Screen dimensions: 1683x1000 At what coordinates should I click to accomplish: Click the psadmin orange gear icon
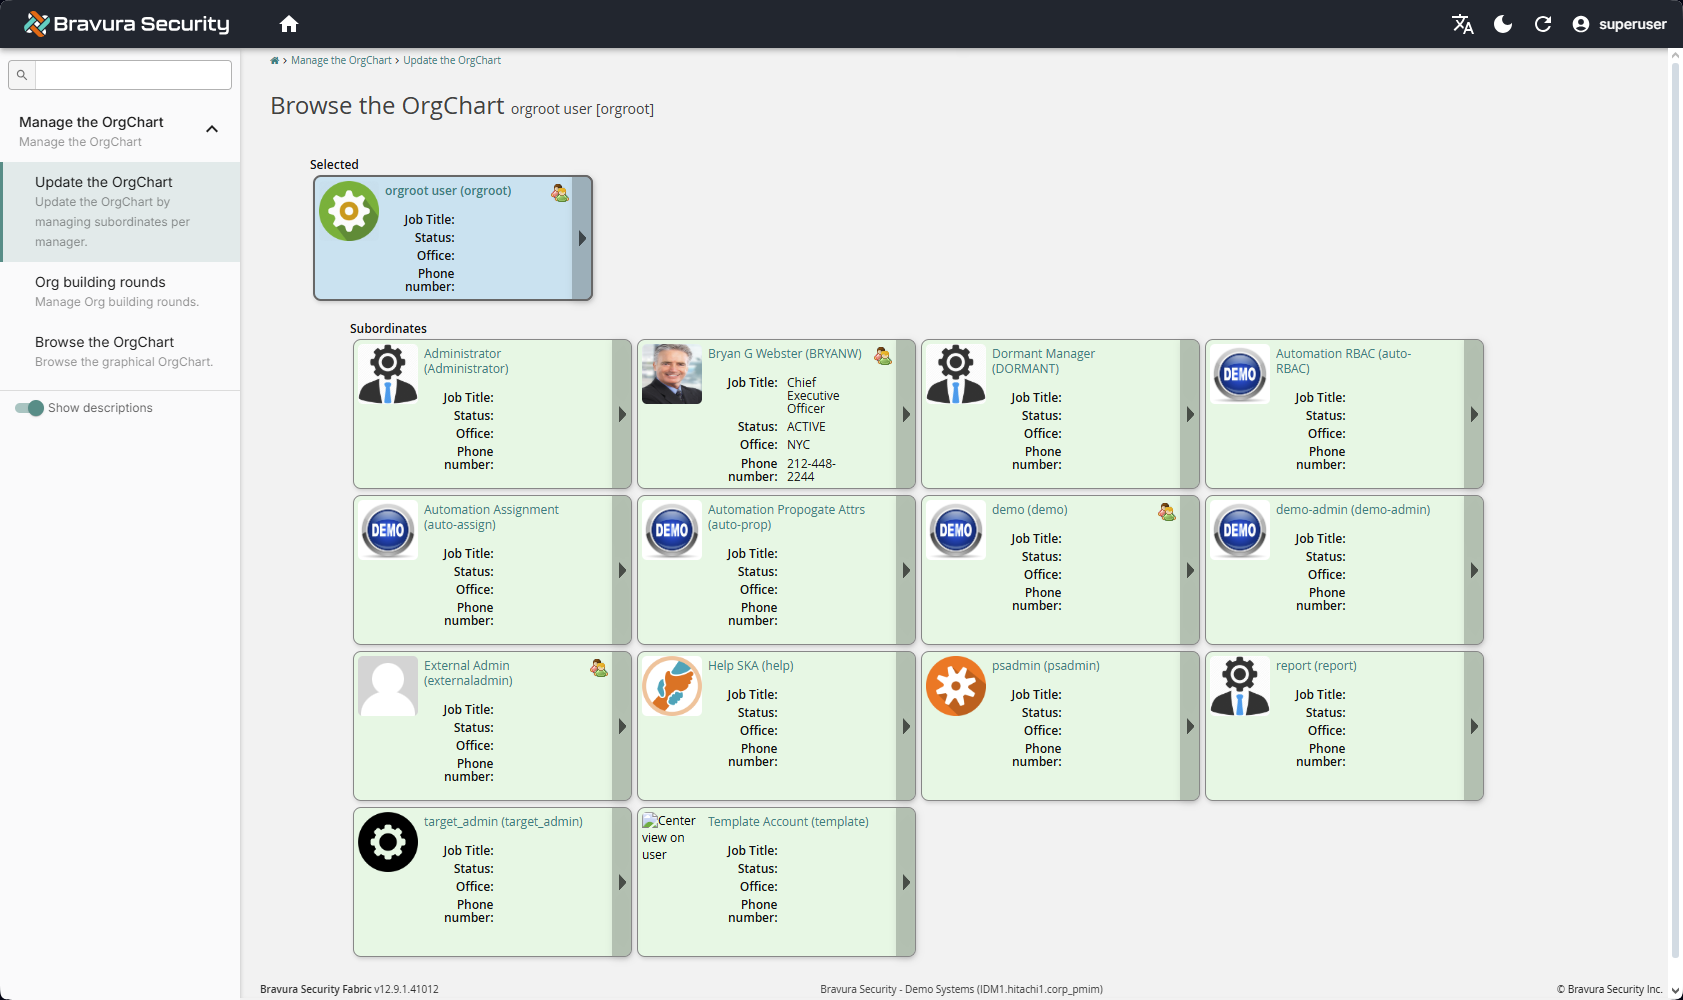pos(955,686)
